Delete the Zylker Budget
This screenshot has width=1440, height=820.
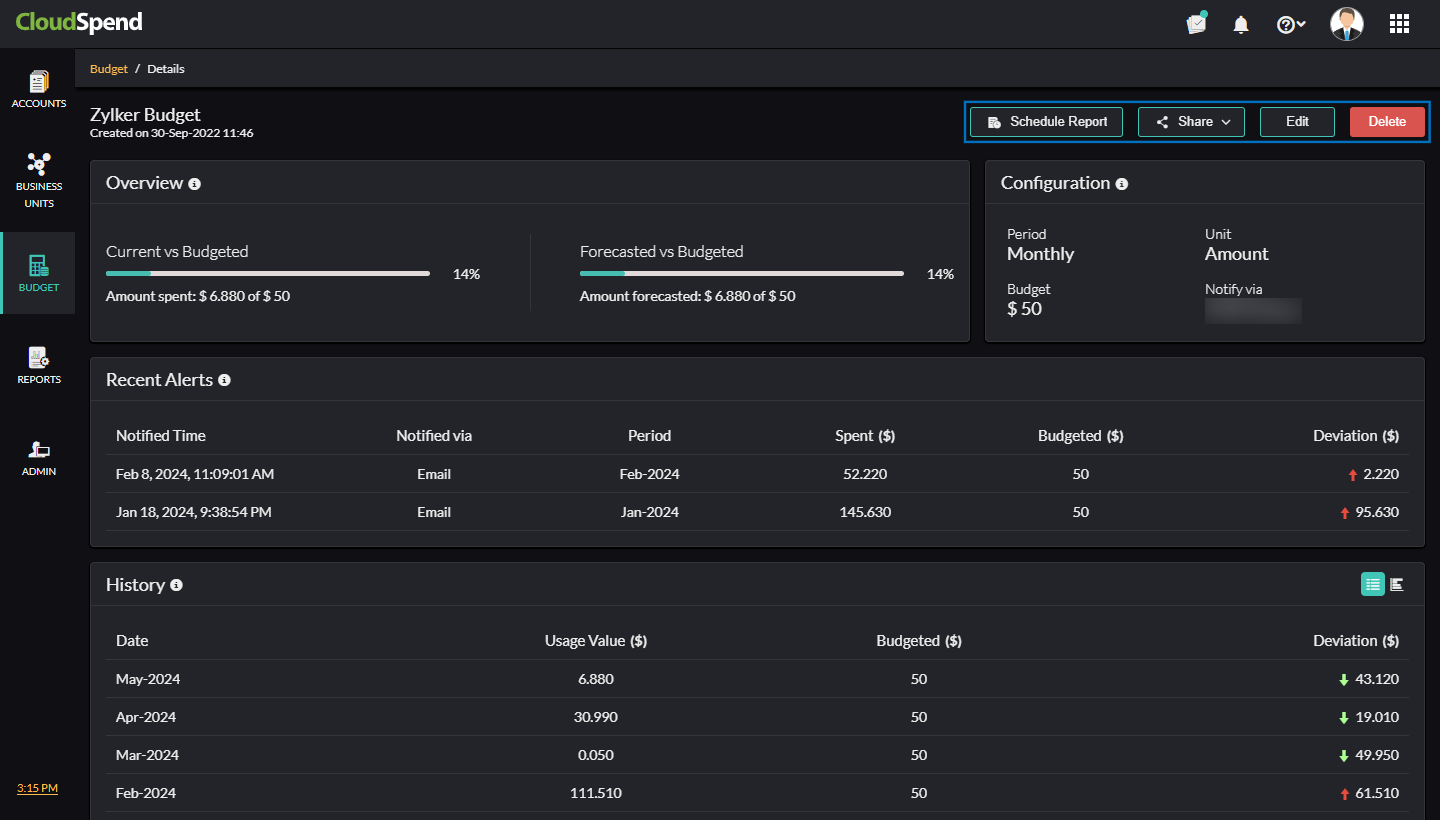click(x=1386, y=122)
